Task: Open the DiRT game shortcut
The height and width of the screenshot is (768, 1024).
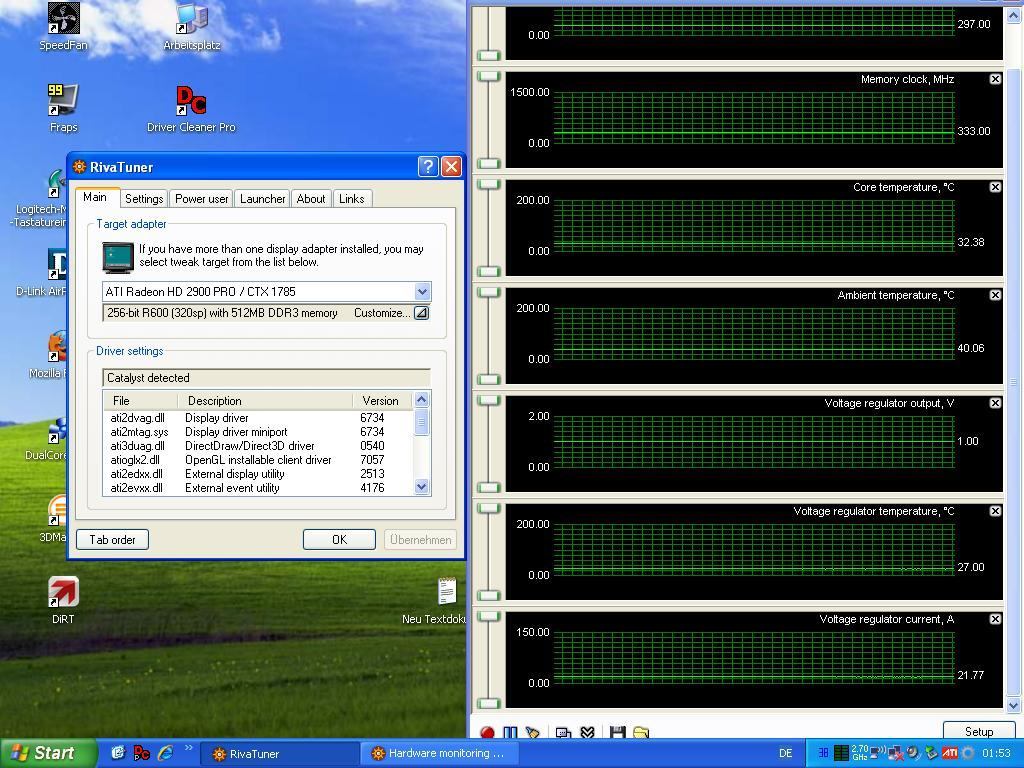Action: click(x=63, y=600)
